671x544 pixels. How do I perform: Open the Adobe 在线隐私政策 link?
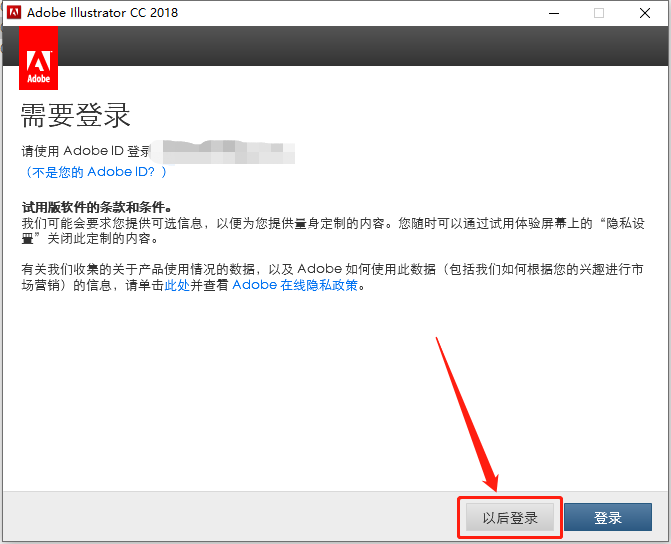point(295,285)
